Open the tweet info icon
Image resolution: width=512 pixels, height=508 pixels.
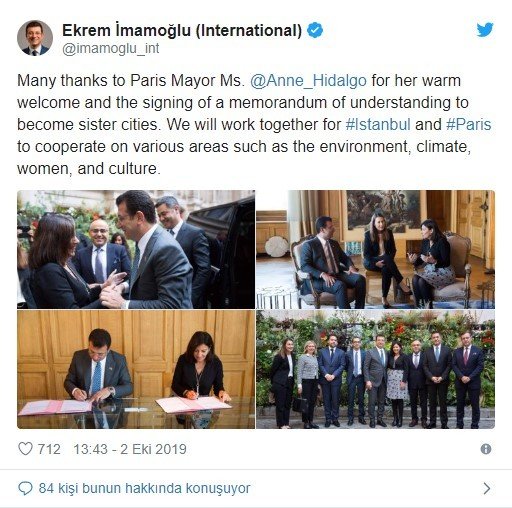coord(486,449)
